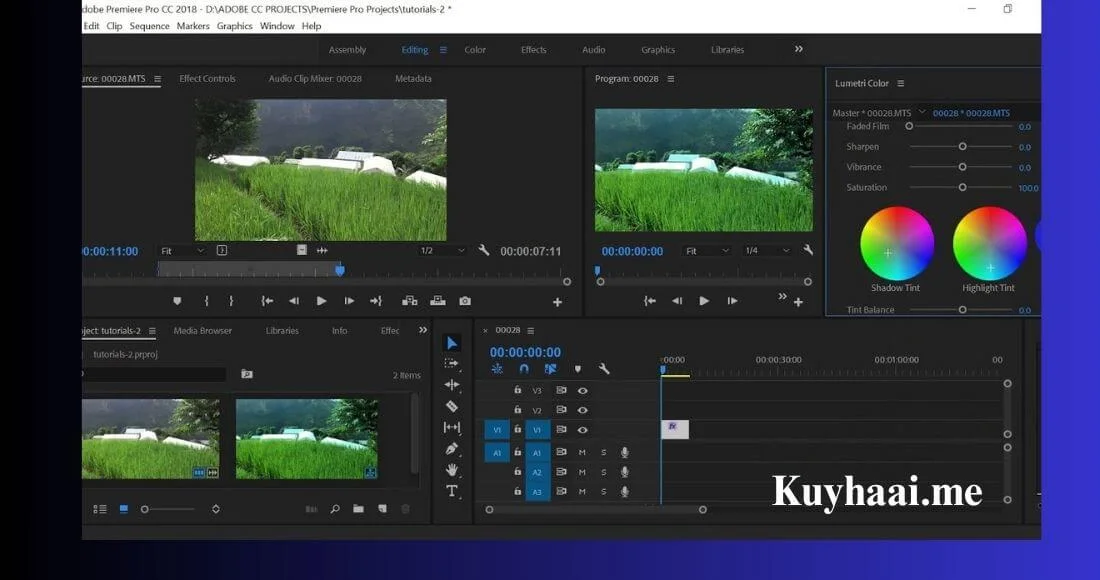Switch to Color workspace
The height and width of the screenshot is (580, 1100).
(x=475, y=50)
